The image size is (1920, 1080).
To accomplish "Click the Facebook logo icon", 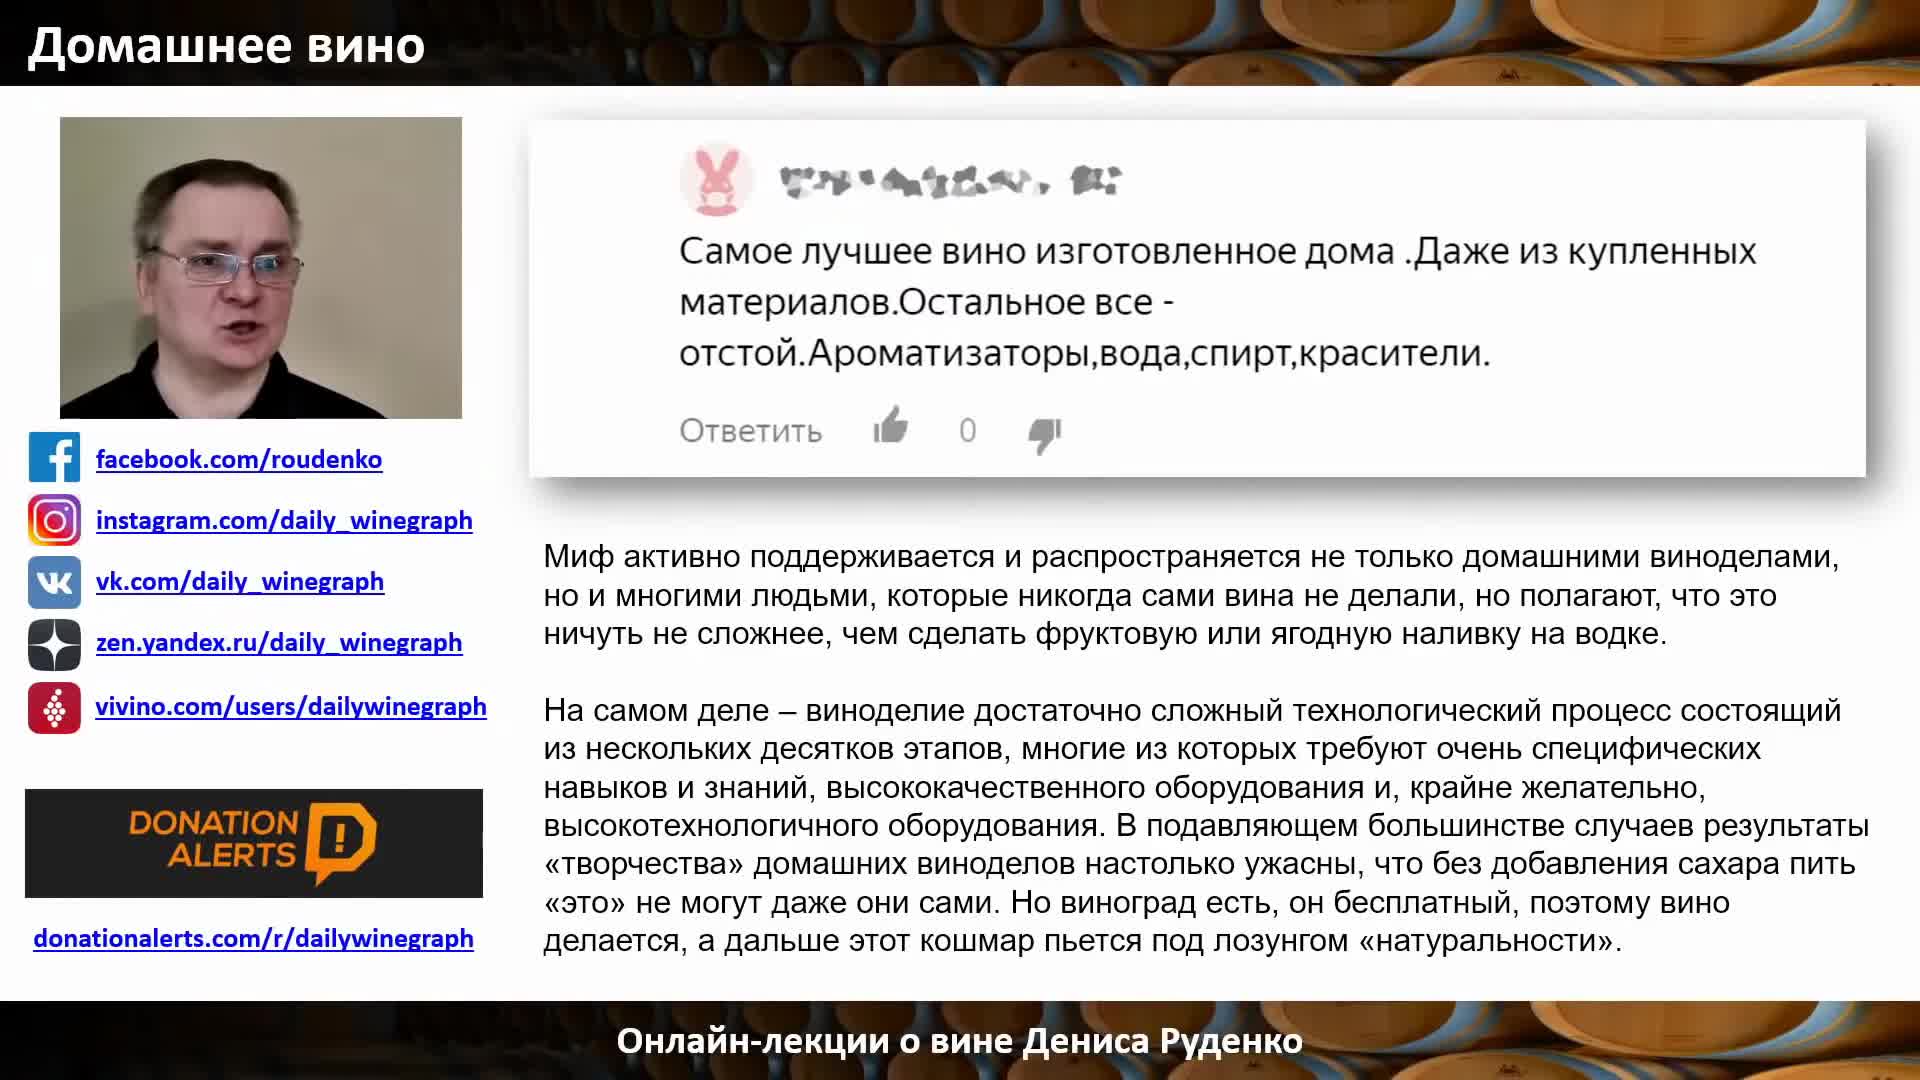I will click(x=54, y=458).
